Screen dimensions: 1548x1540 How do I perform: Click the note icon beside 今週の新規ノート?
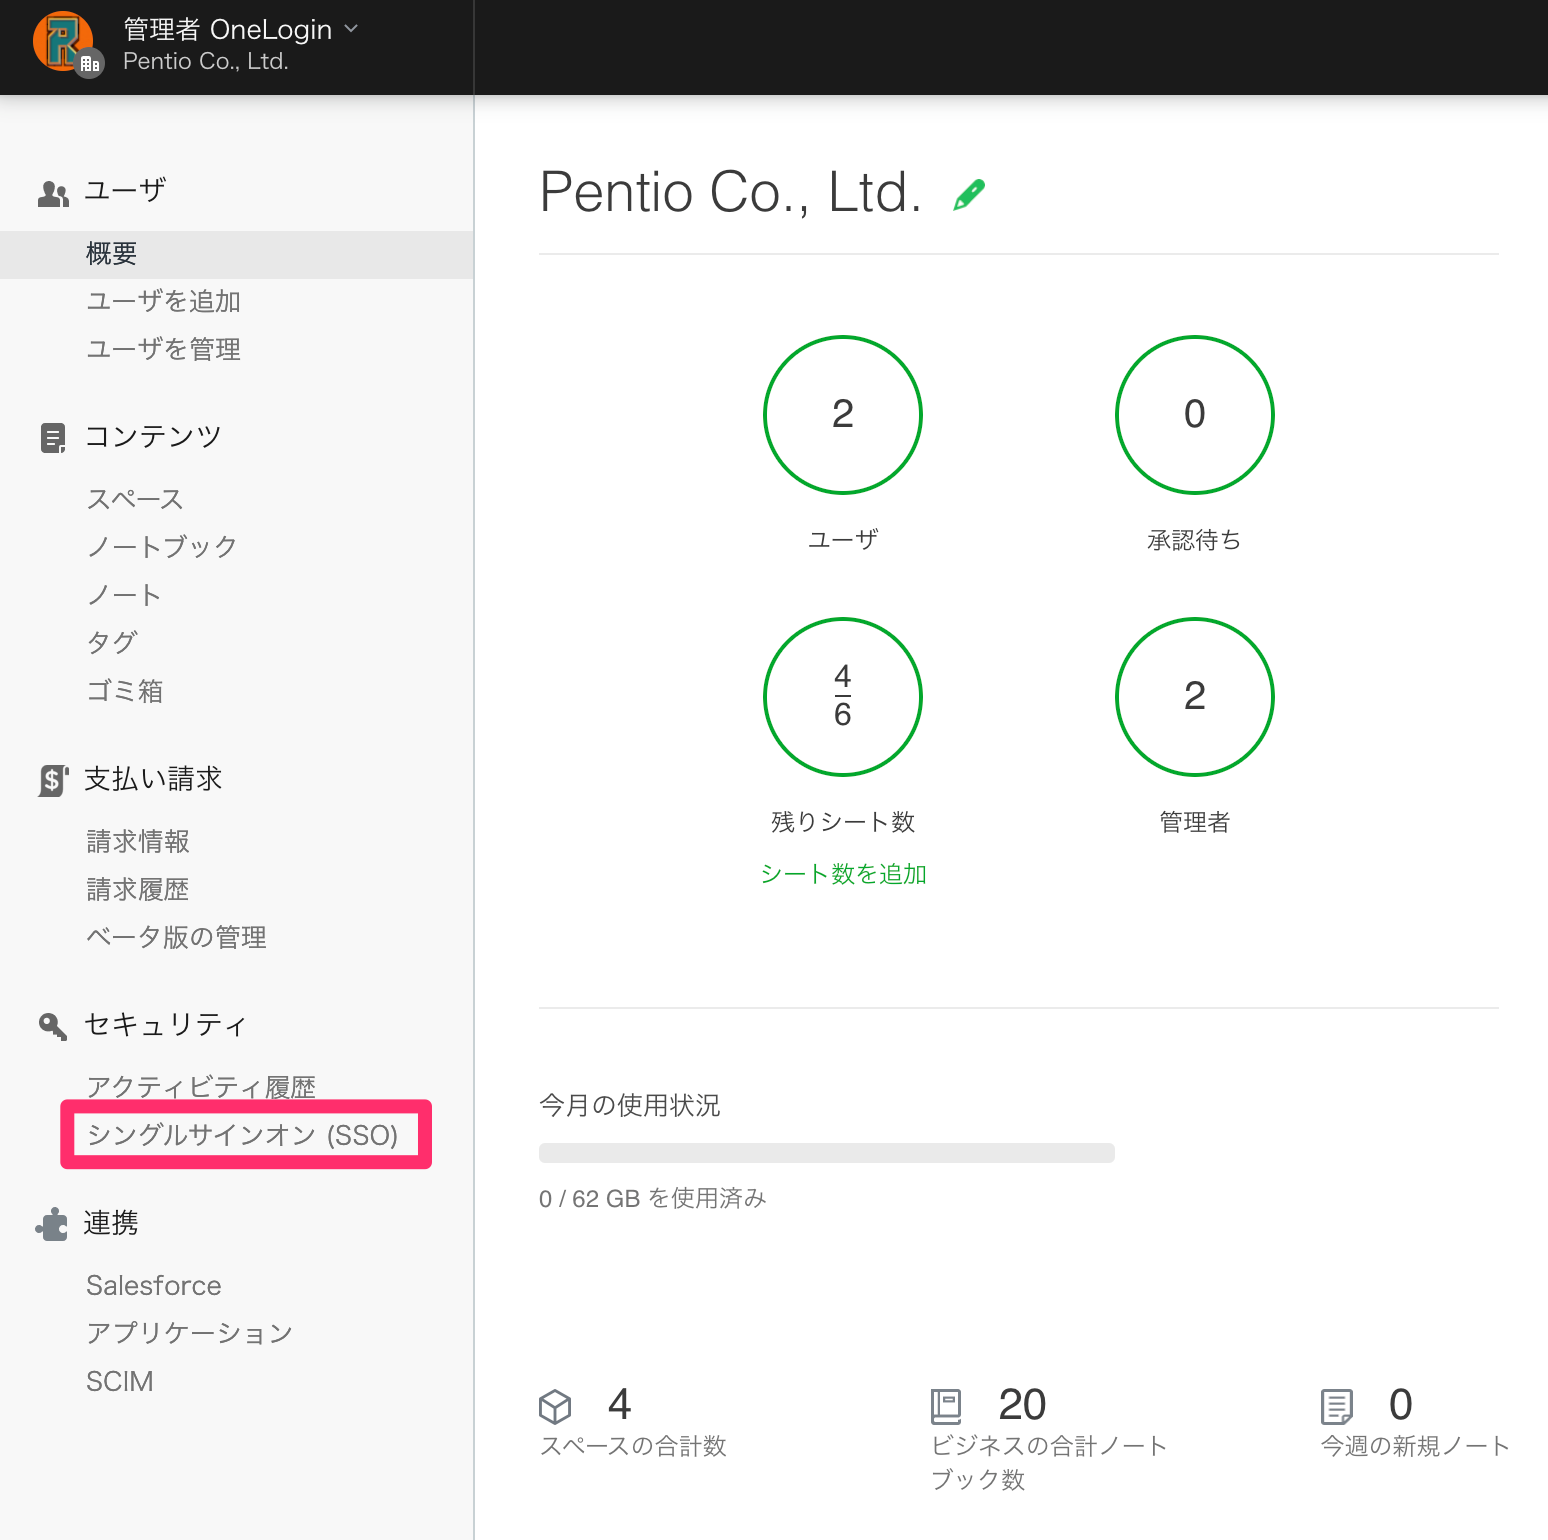(1337, 1406)
